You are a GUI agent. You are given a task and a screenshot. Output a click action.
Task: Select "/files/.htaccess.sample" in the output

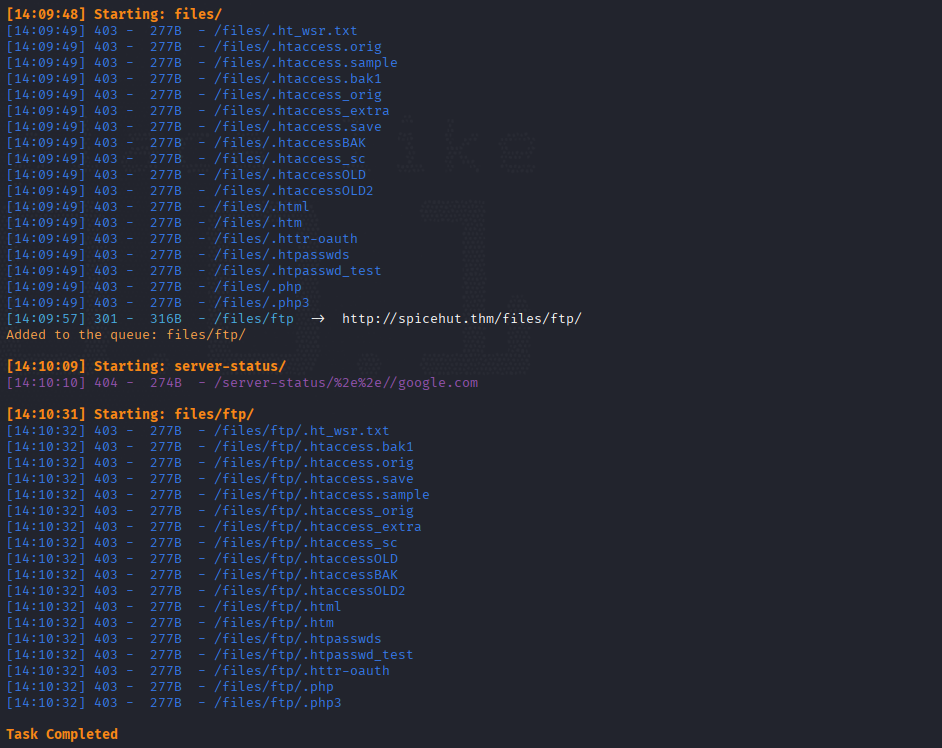(306, 62)
